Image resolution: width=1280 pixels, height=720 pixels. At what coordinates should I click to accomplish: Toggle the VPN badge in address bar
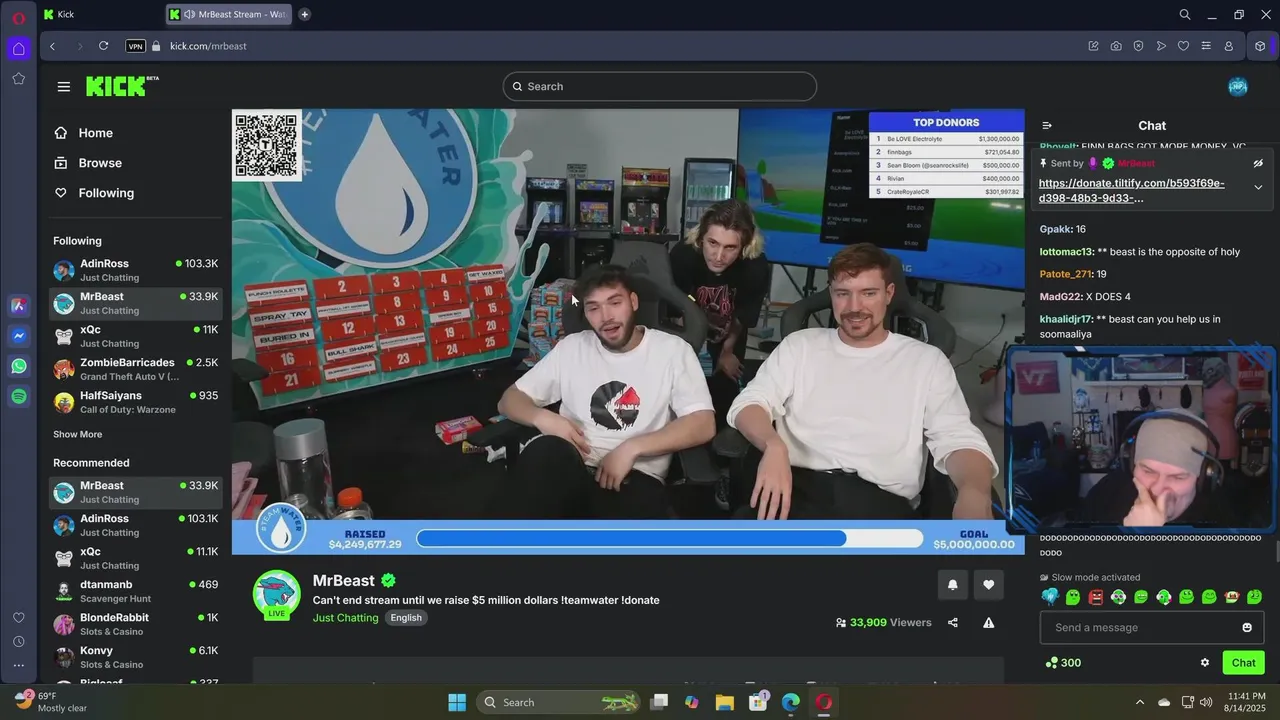(136, 46)
